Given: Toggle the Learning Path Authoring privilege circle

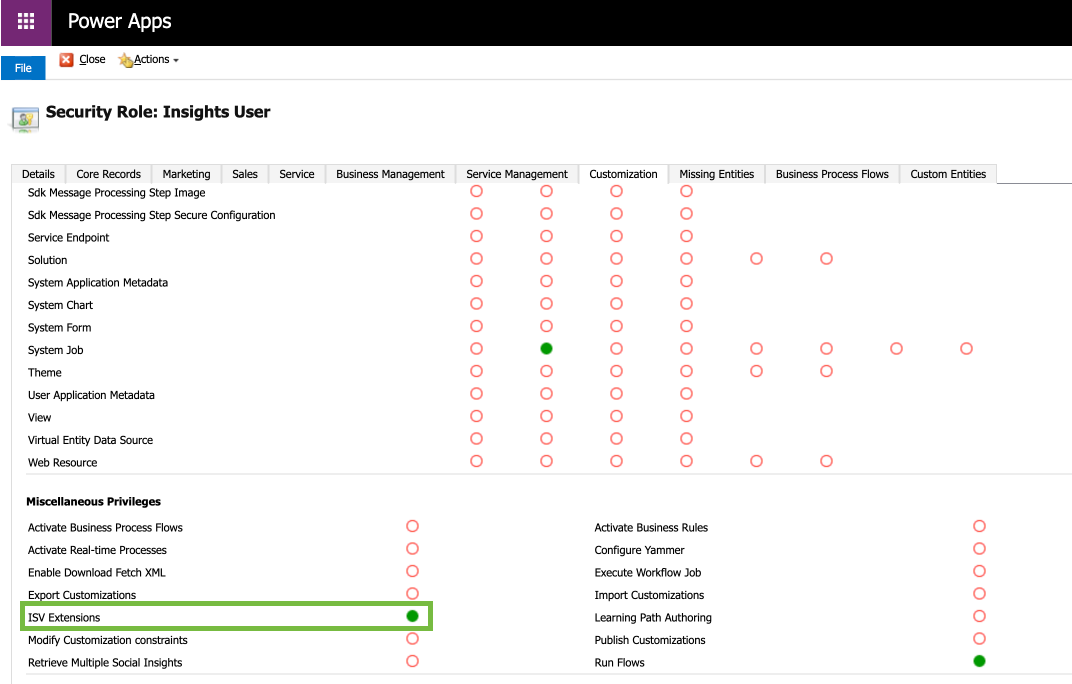Looking at the screenshot, I should pos(980,616).
